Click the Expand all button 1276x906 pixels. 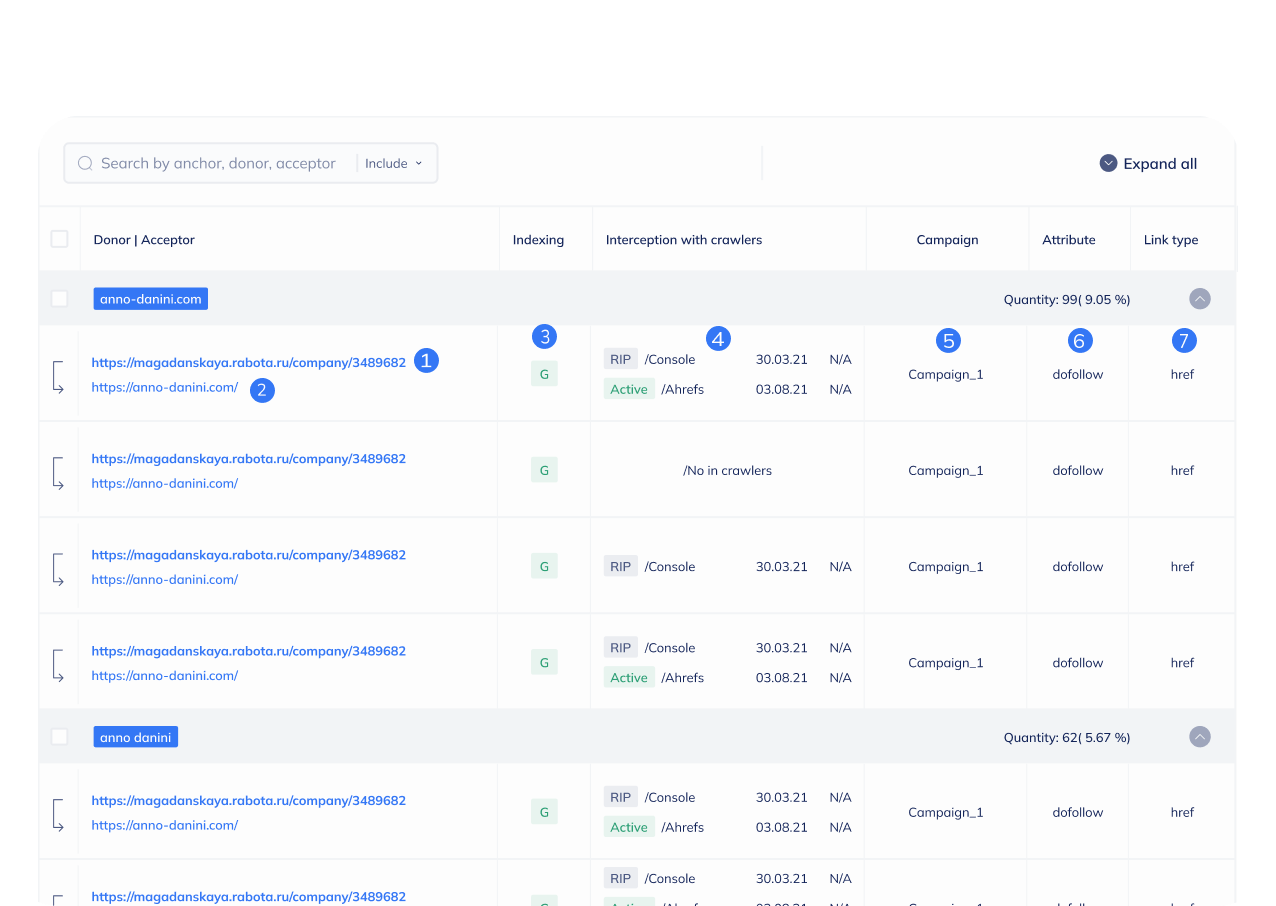click(1148, 163)
